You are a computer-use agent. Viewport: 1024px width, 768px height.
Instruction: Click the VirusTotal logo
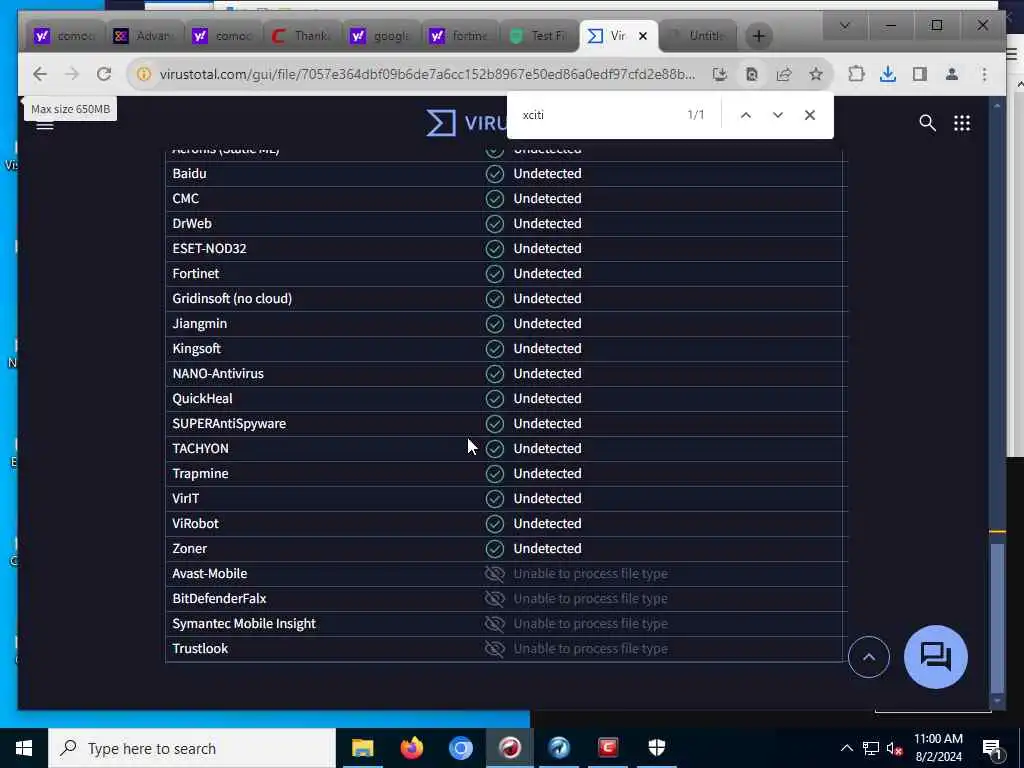466,123
